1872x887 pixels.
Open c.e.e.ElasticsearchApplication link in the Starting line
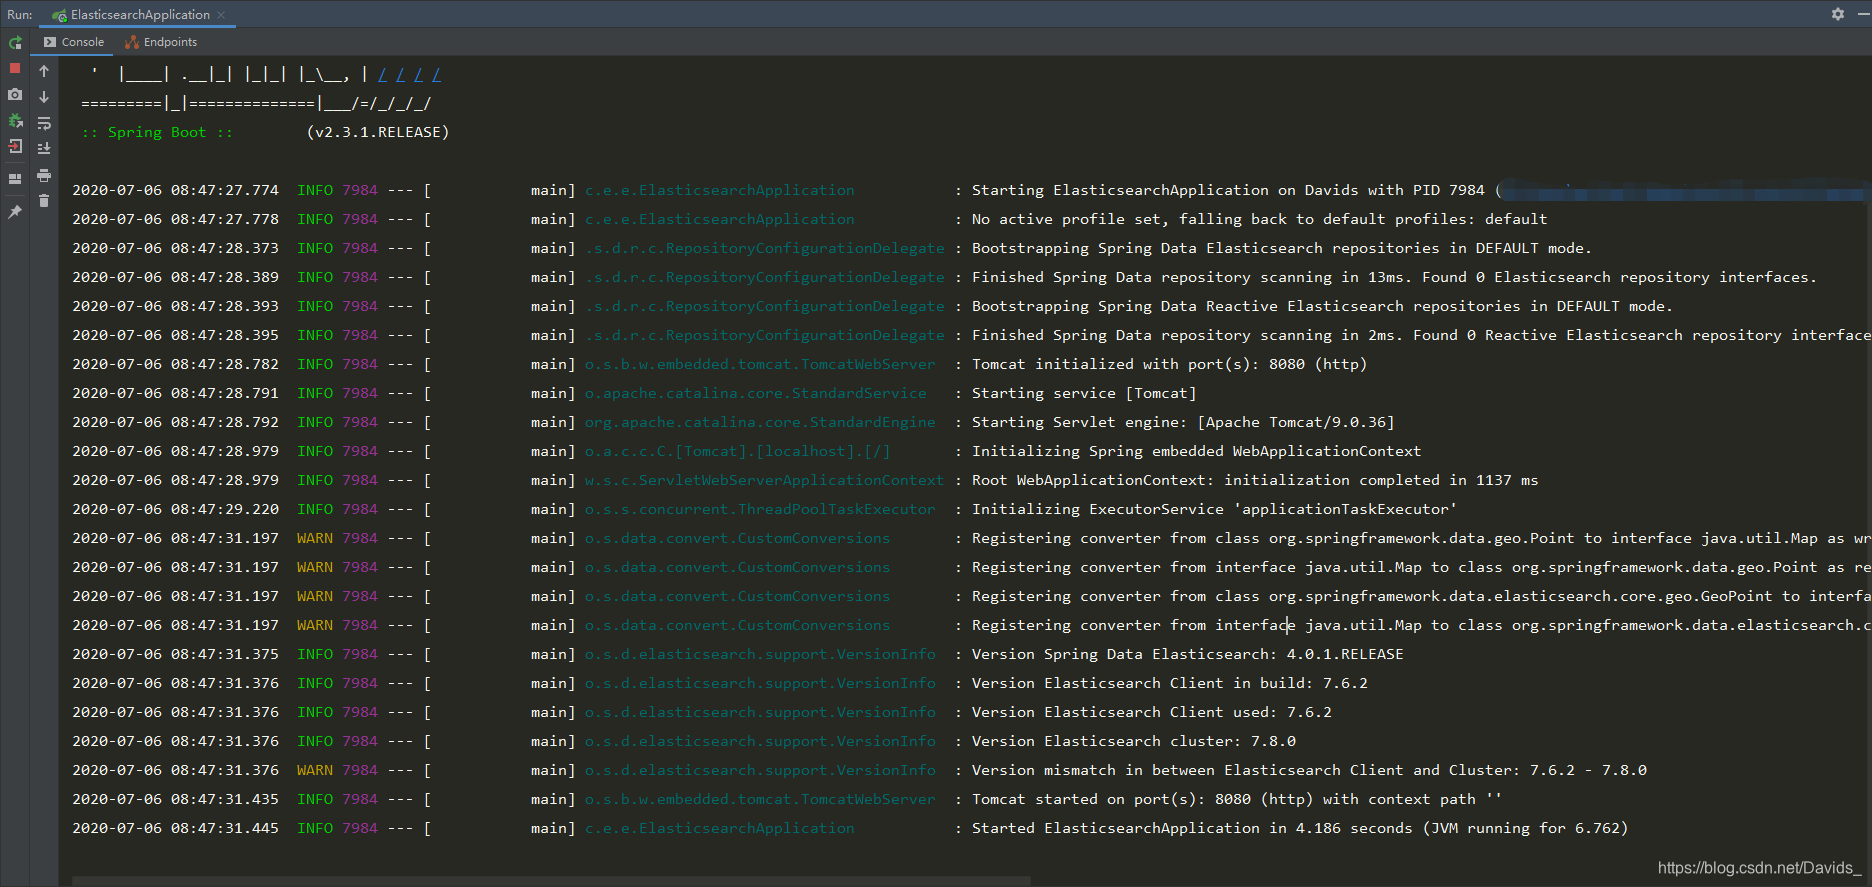pyautogui.click(x=720, y=190)
